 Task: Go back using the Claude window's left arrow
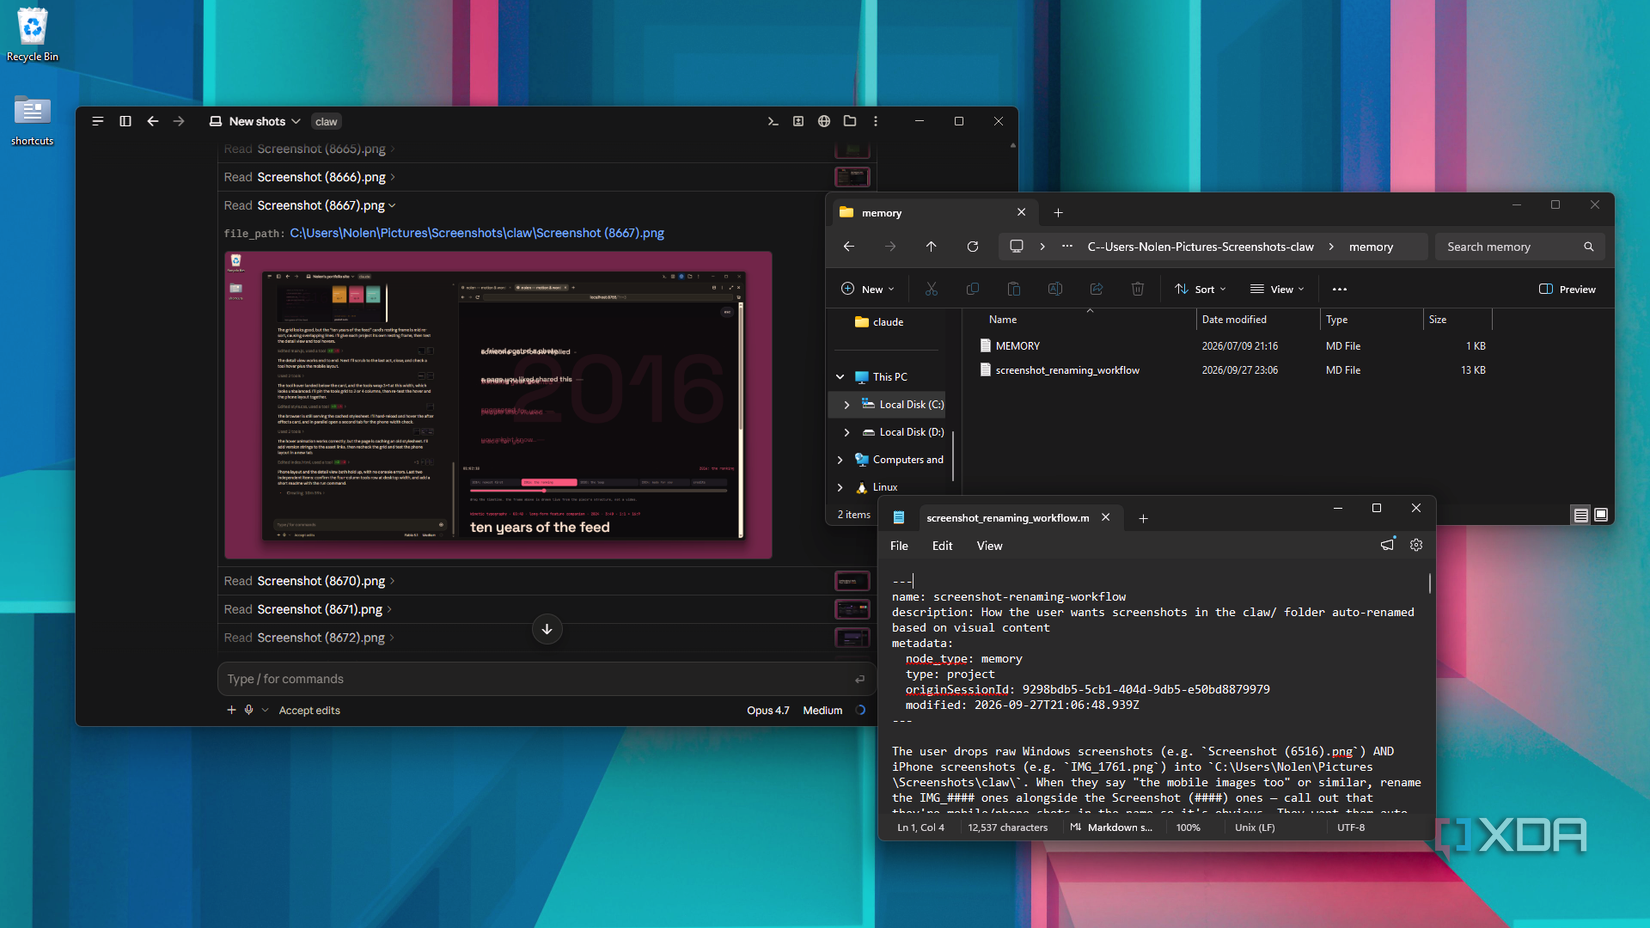coord(153,121)
